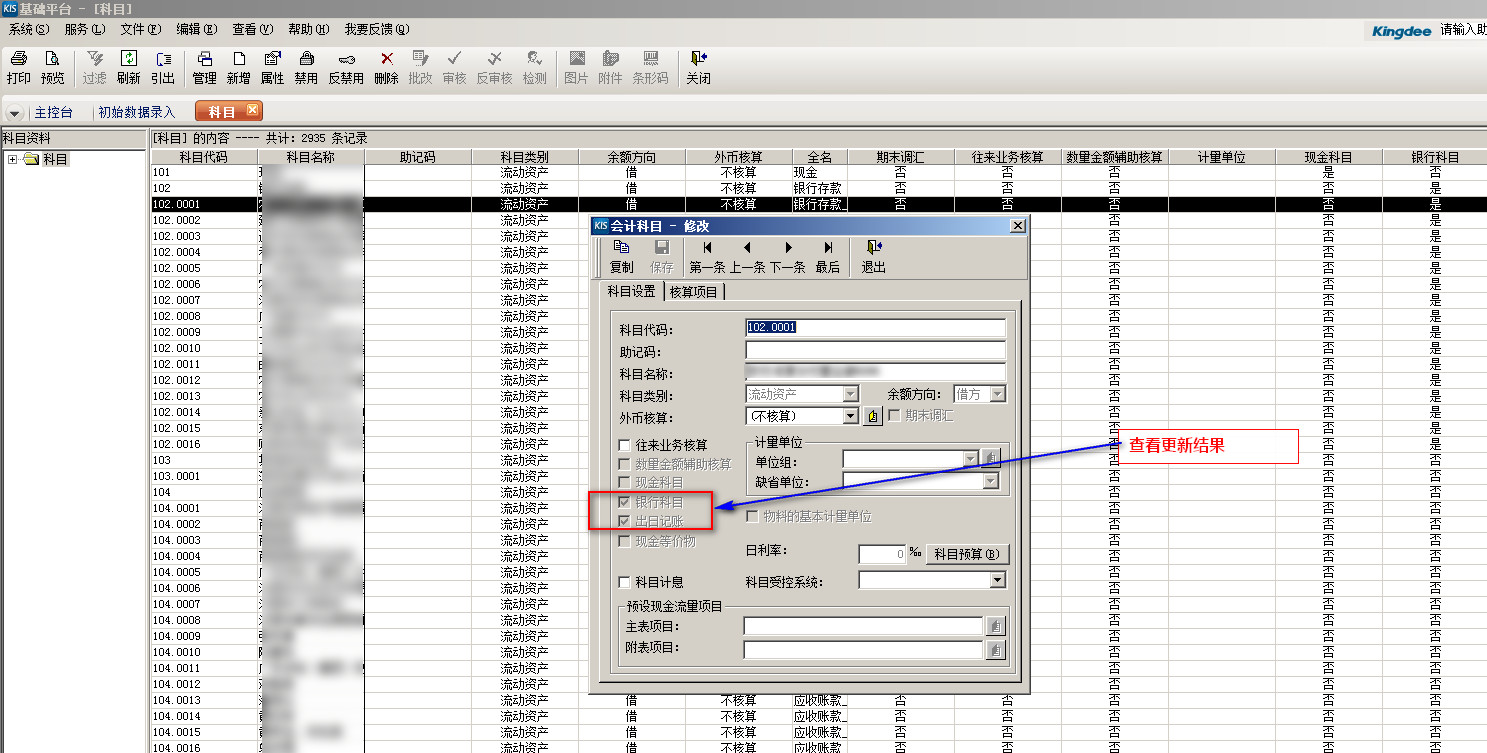Enable the 往来业务核算 checkbox
This screenshot has width=1487, height=753.
tap(625, 445)
